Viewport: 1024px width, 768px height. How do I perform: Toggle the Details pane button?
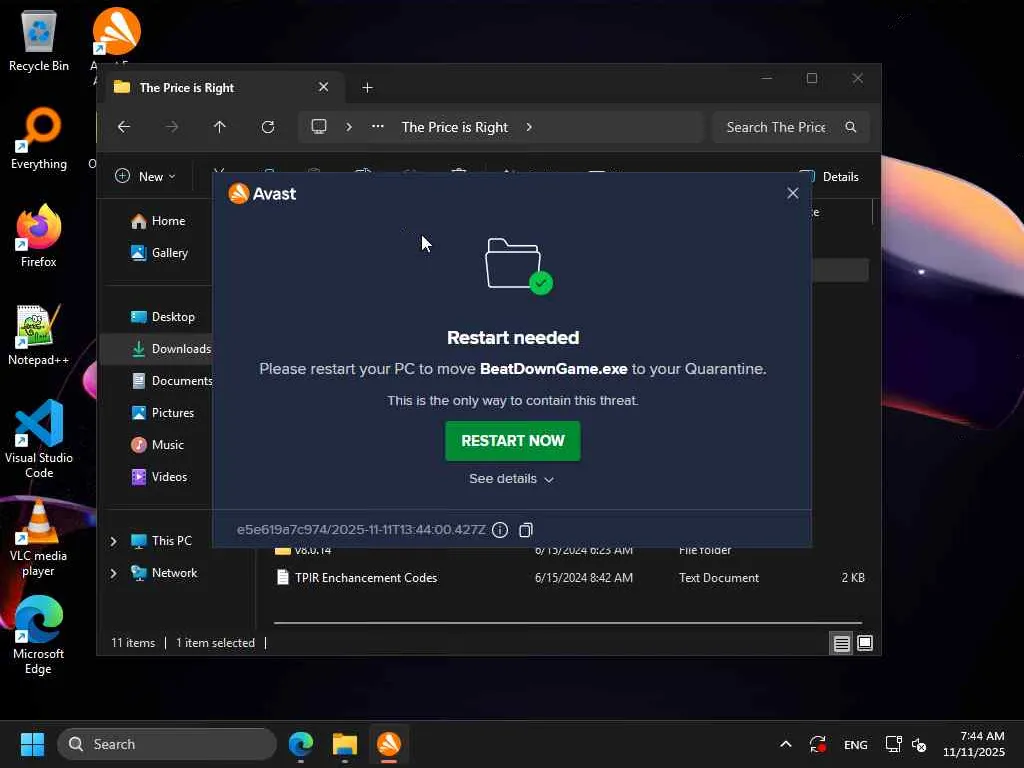pyautogui.click(x=829, y=177)
